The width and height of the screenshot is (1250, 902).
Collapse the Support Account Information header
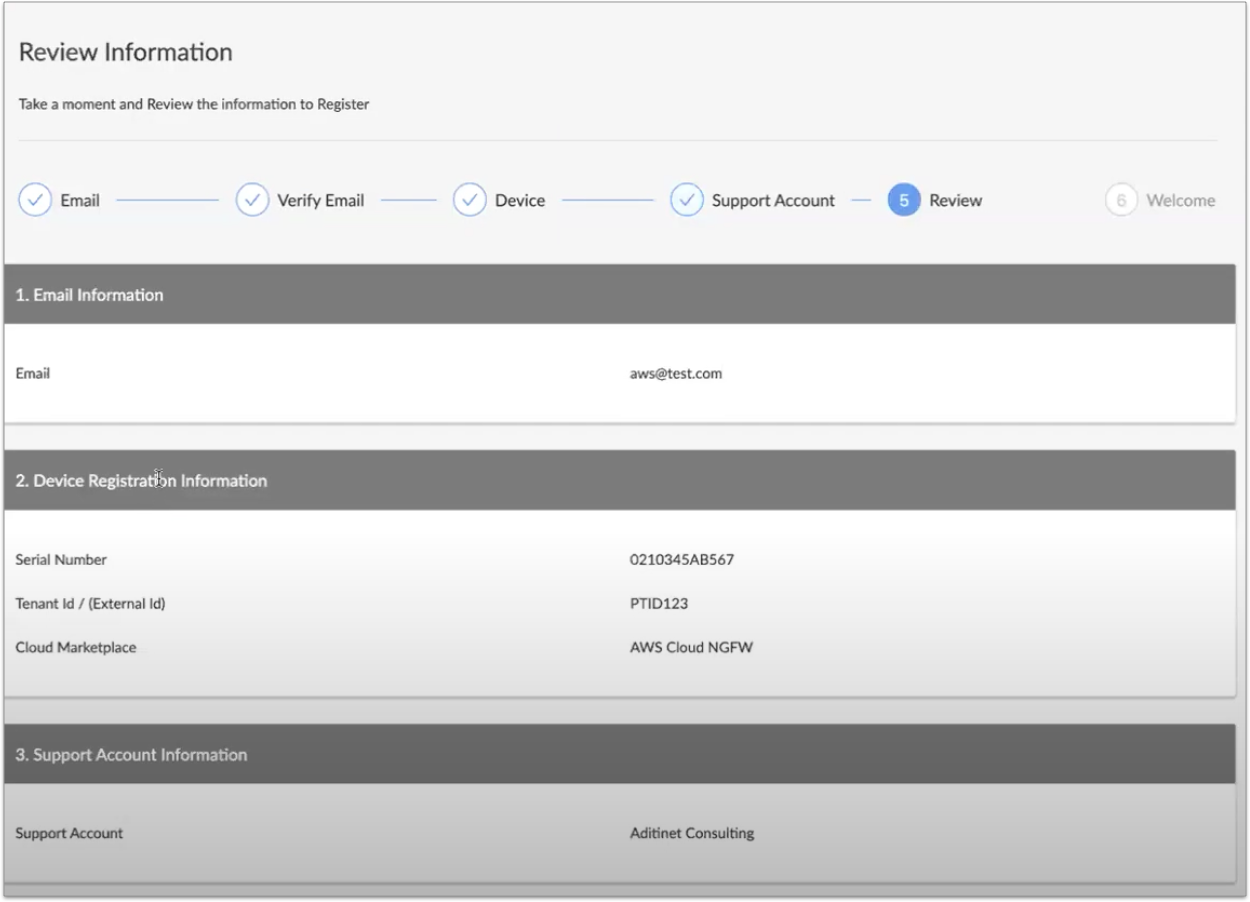(131, 755)
